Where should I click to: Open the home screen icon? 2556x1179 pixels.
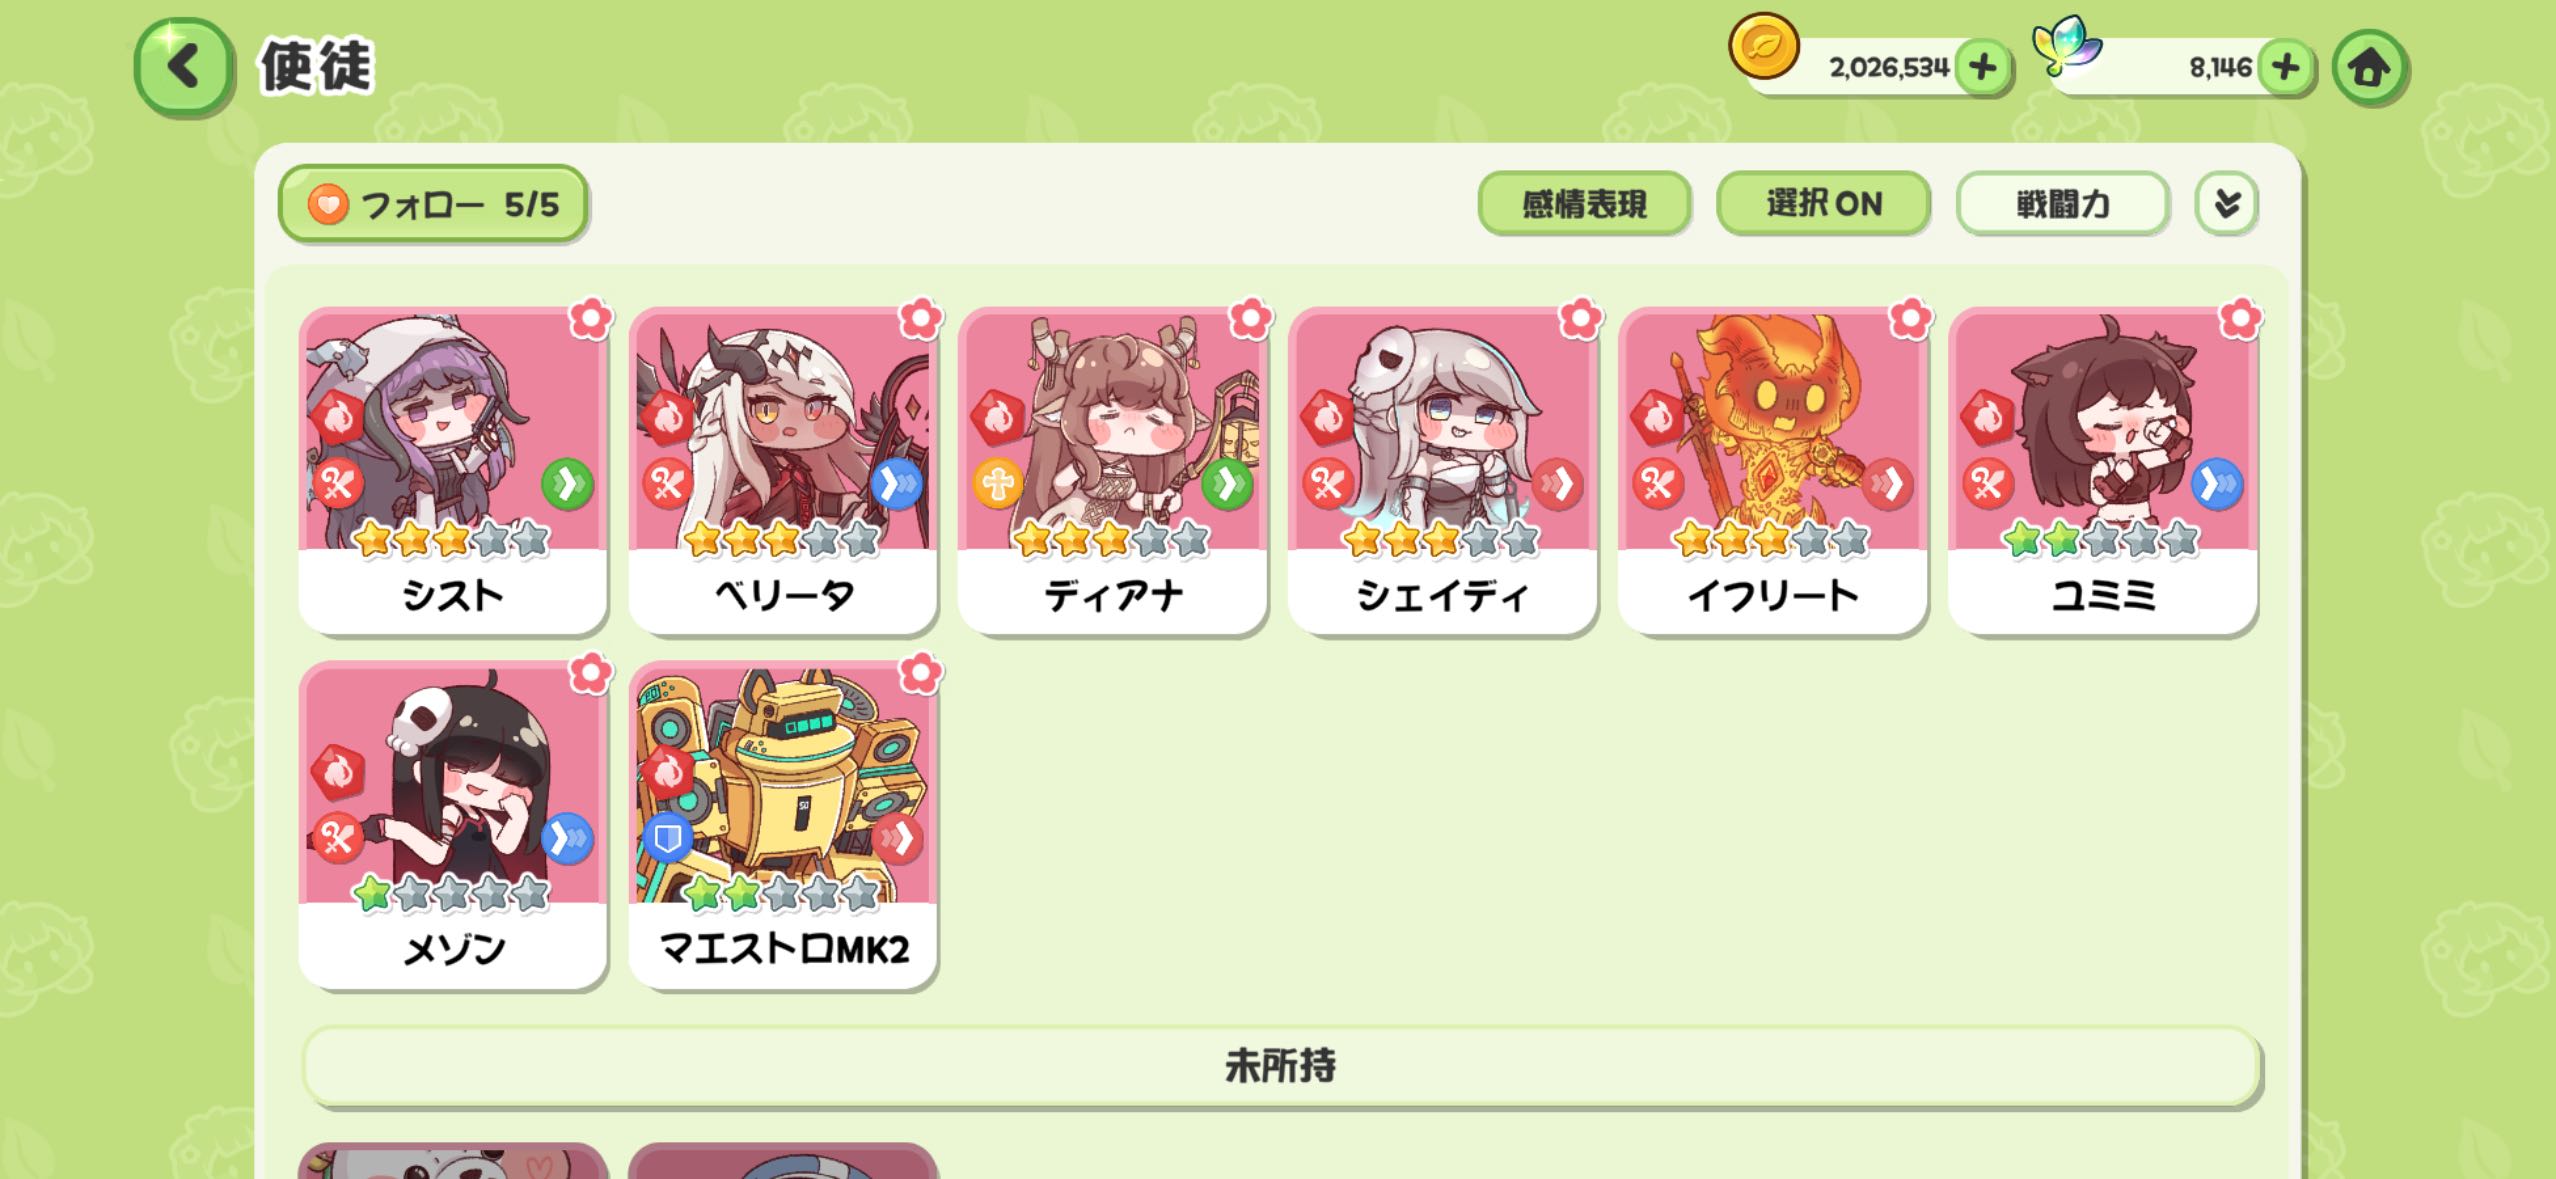(x=2368, y=68)
